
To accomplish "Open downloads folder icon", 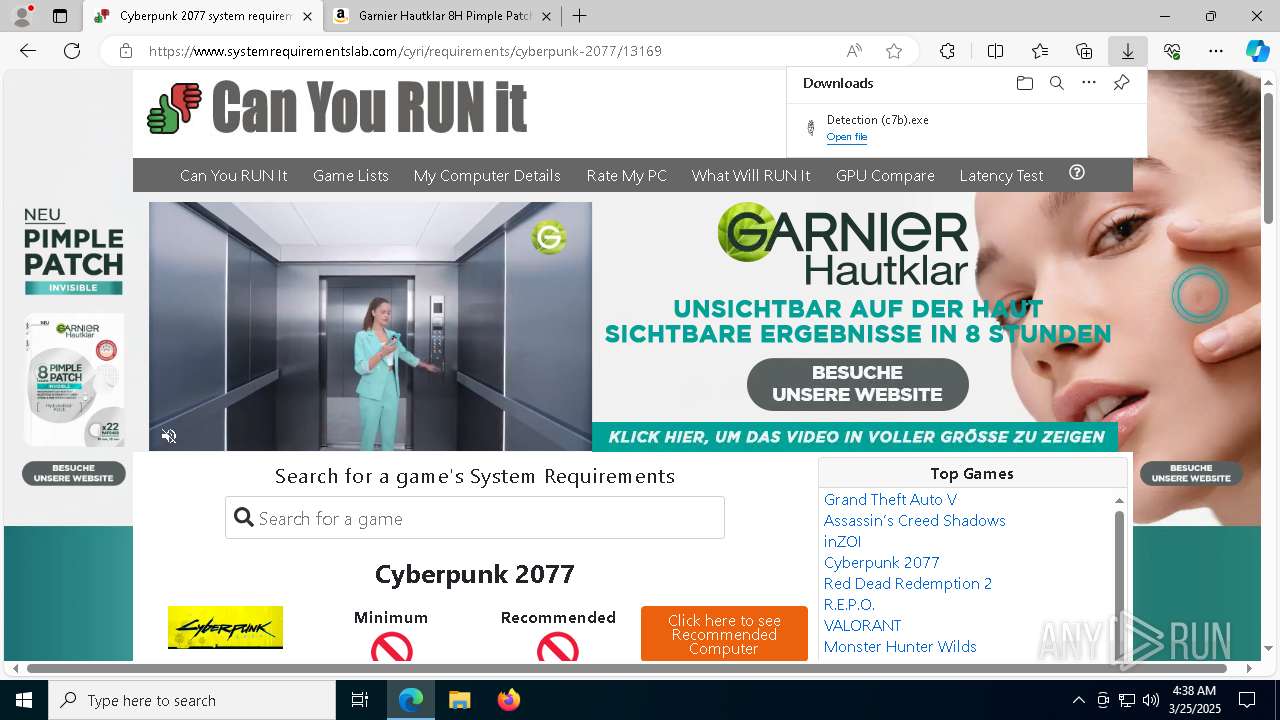I will 1024,83.
